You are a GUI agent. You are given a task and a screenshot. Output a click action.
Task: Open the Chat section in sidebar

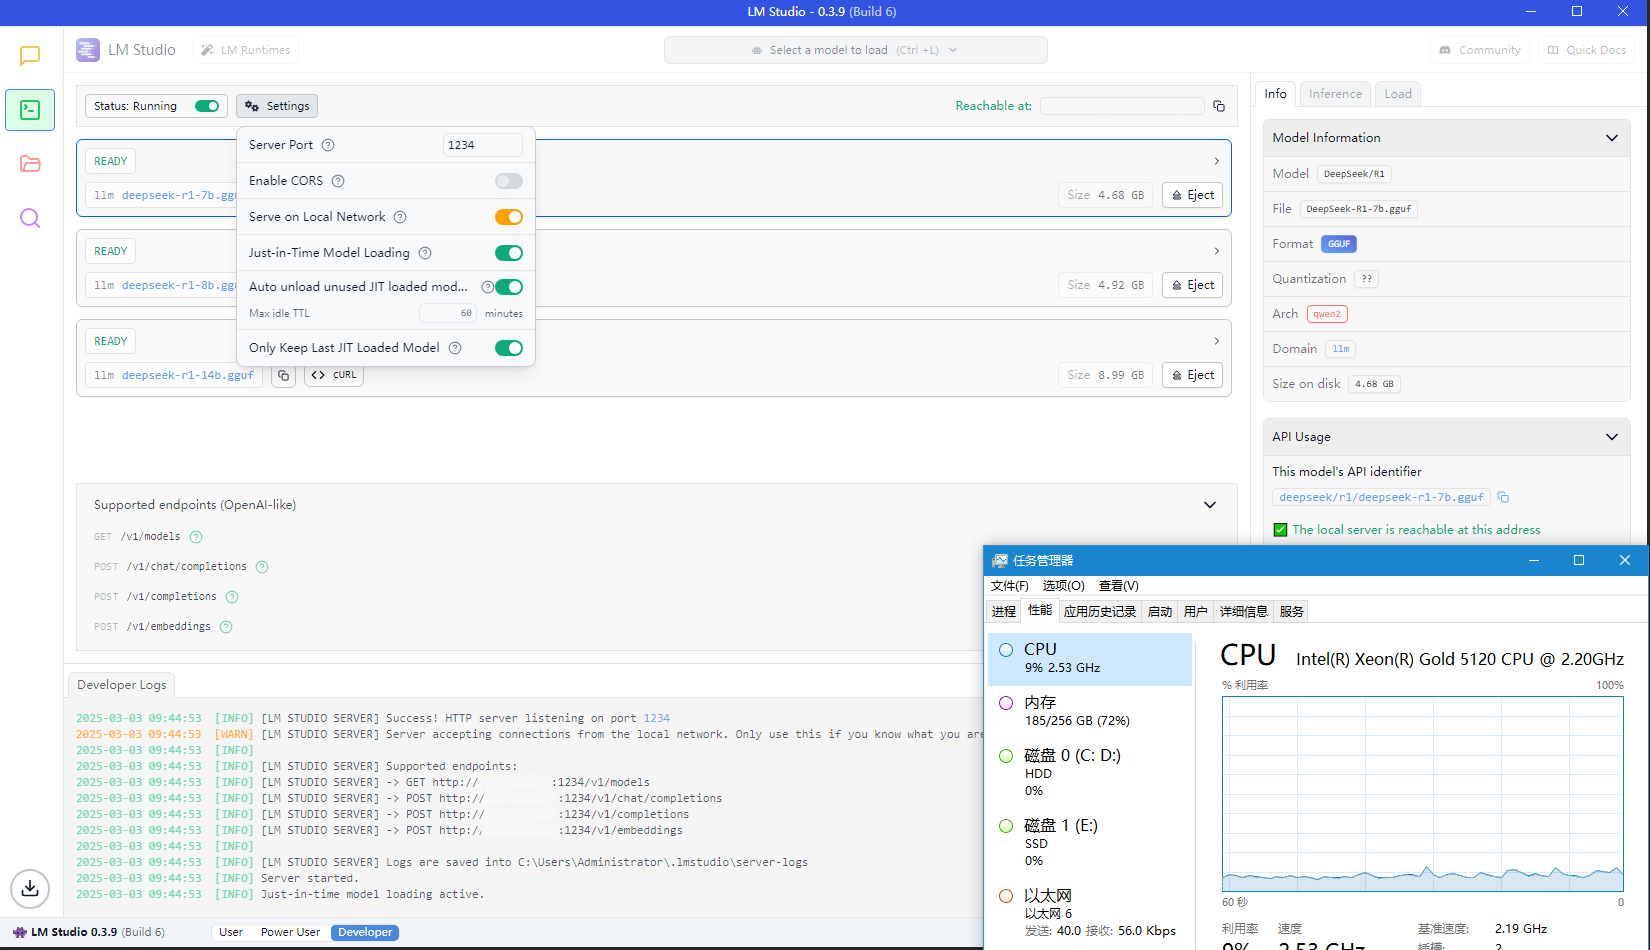pos(30,56)
